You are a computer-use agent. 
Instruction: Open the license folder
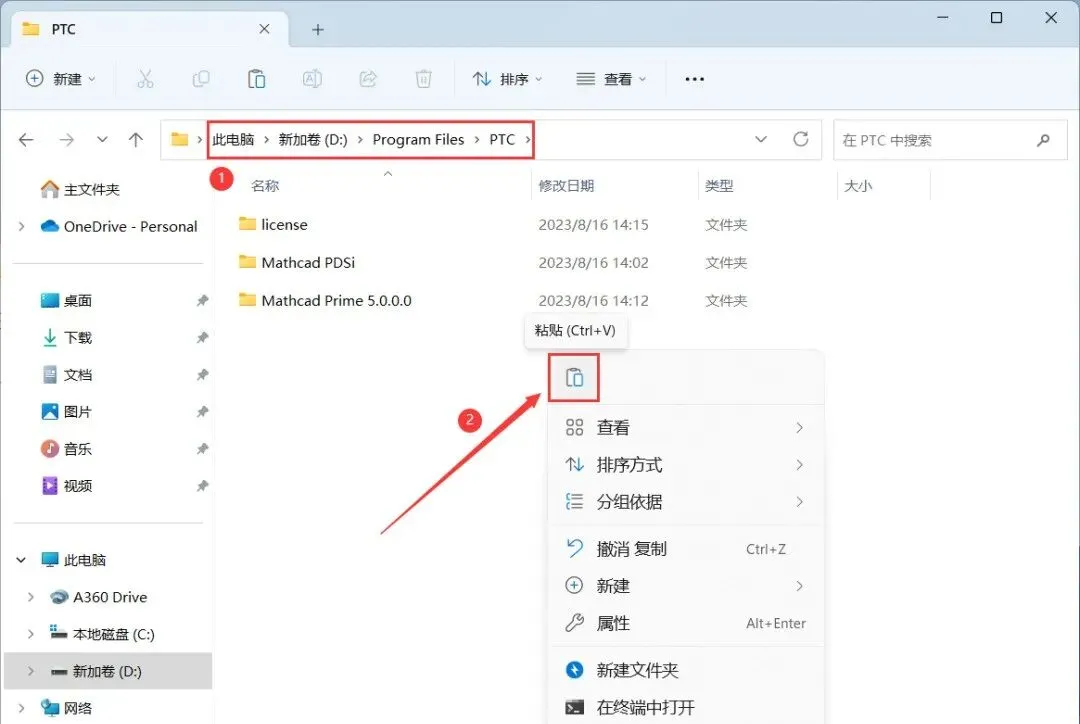tap(273, 225)
